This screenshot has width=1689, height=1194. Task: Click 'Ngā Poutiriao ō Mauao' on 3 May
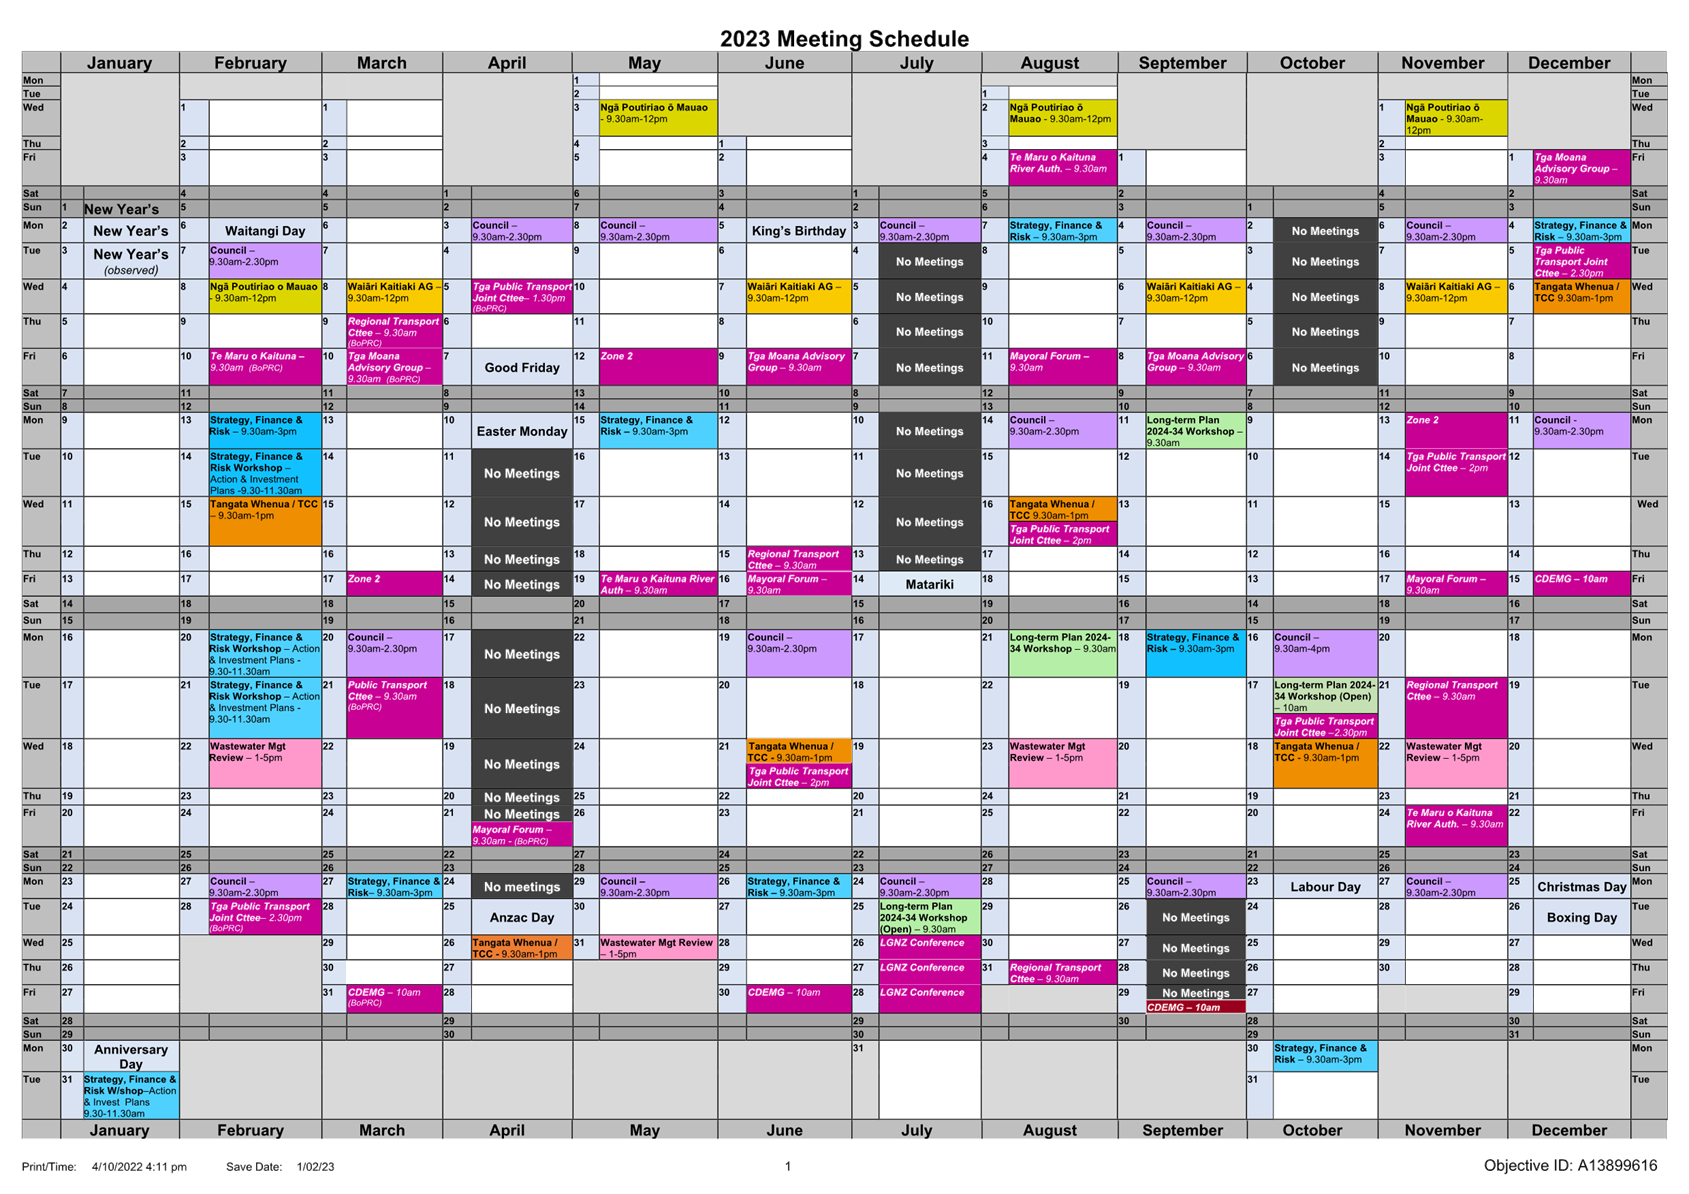(658, 118)
